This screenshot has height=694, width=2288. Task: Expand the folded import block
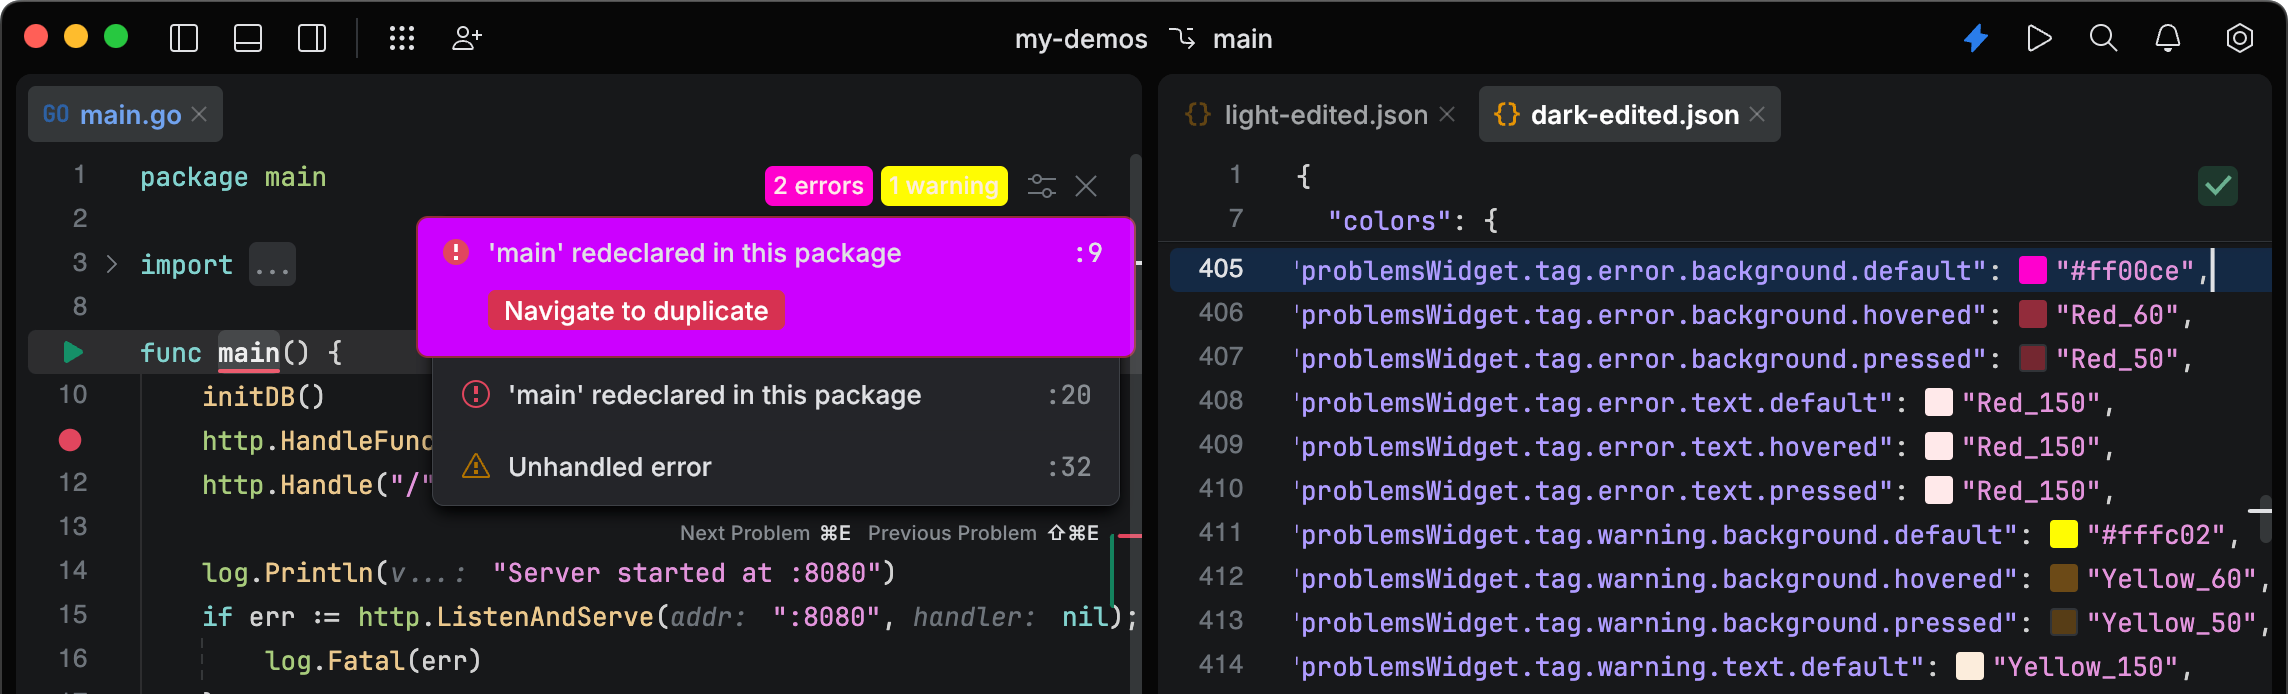(112, 265)
